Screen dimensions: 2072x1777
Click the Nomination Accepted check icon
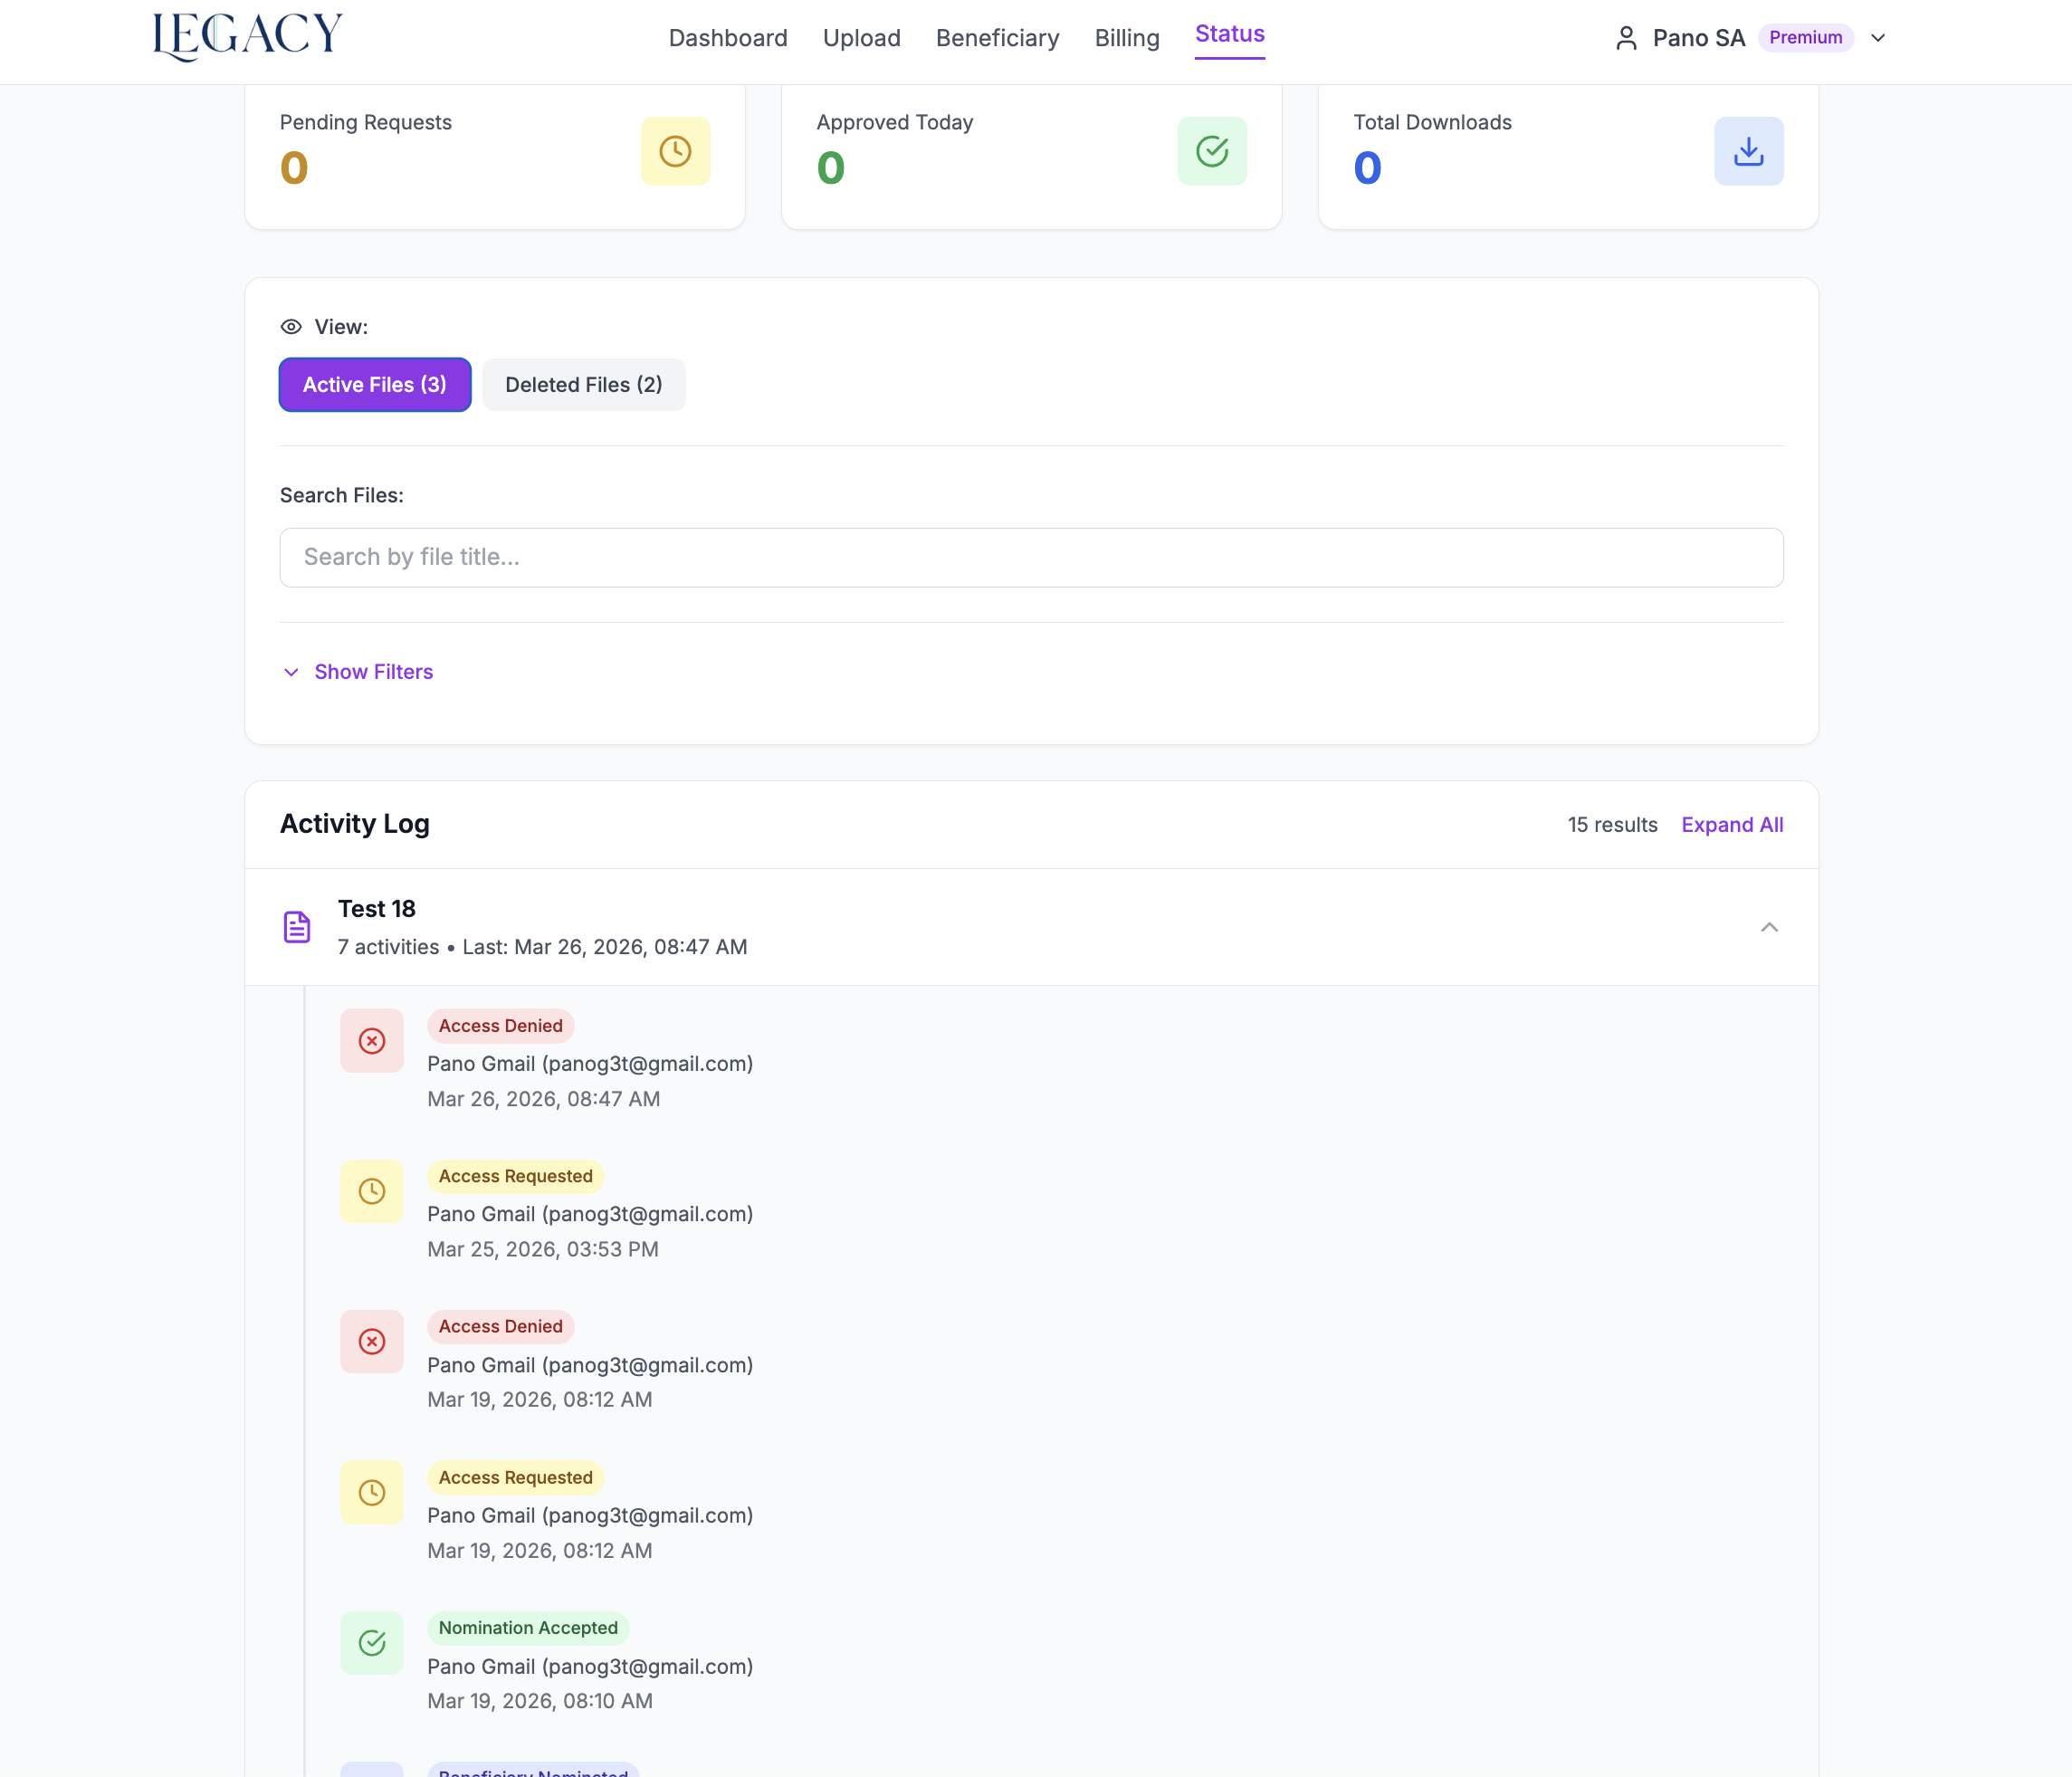click(x=372, y=1642)
